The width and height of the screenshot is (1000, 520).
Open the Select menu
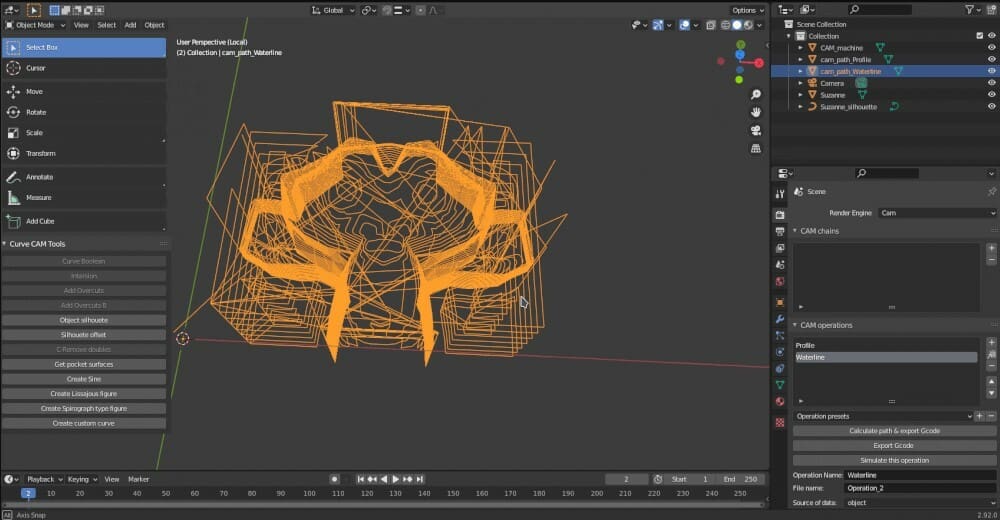click(x=106, y=25)
